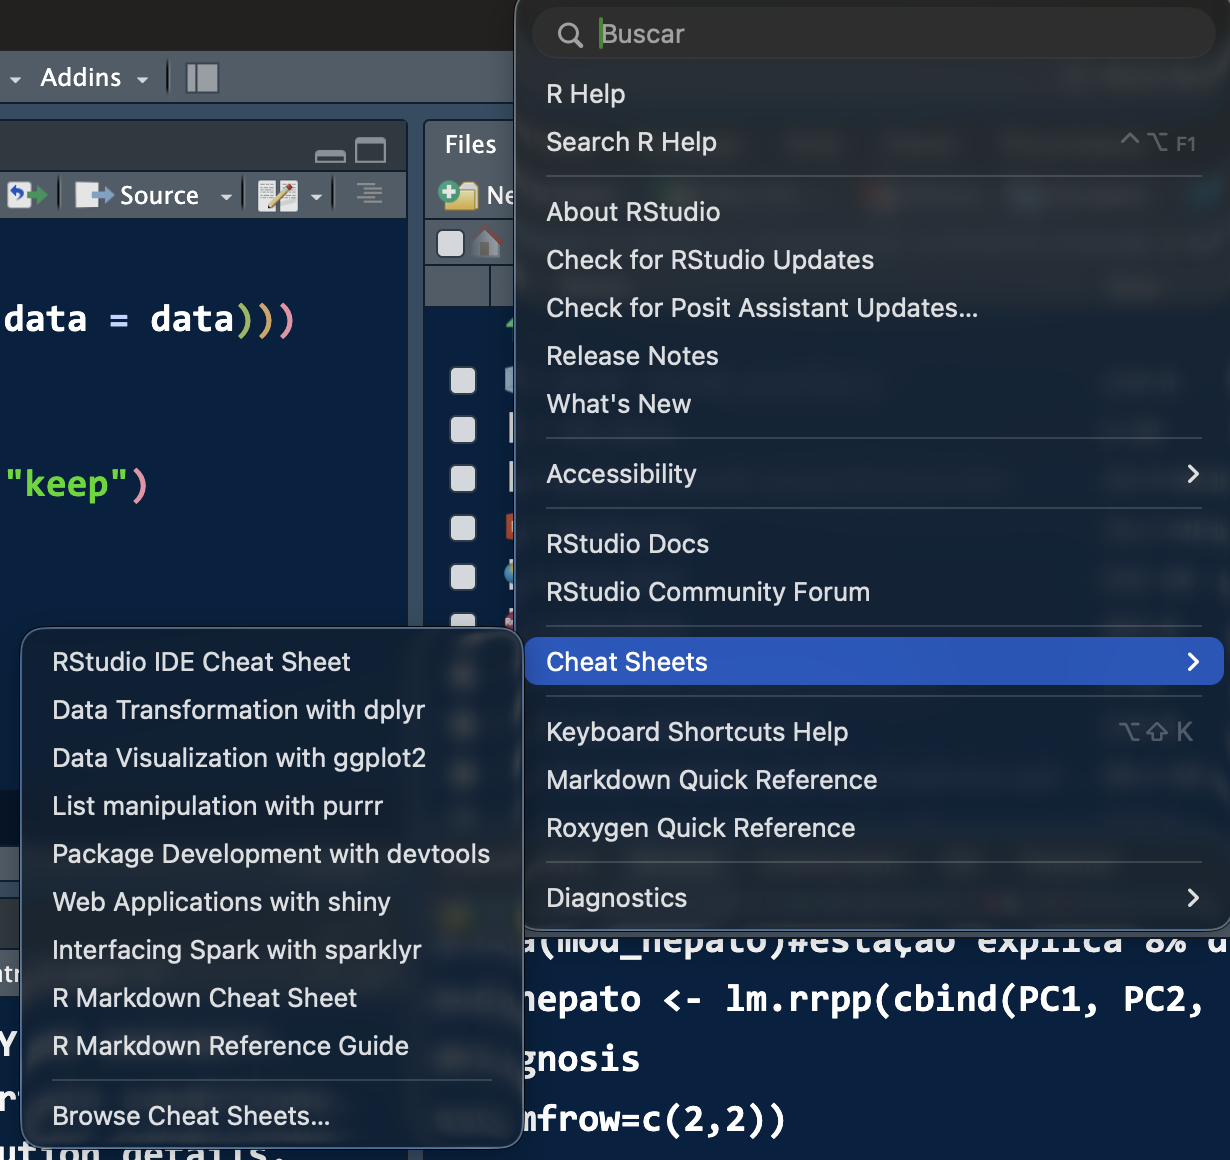Click the compile report notebook icon
Viewport: 1230px width, 1160px height.
pyautogui.click(x=277, y=195)
